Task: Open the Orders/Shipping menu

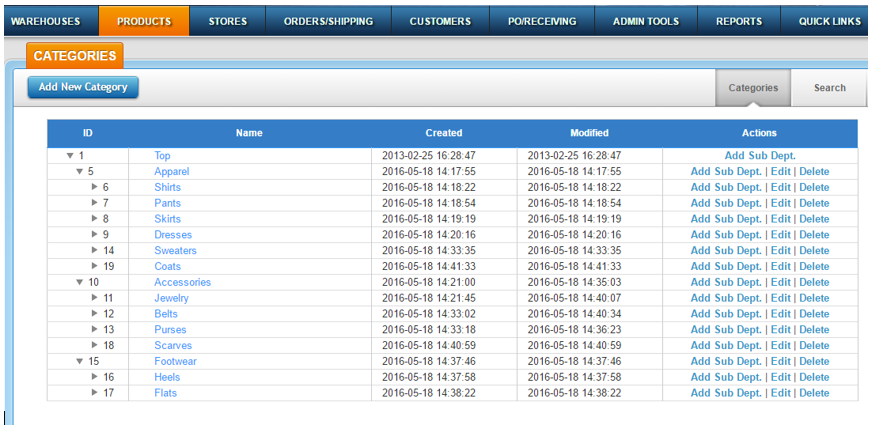Action: tap(328, 21)
